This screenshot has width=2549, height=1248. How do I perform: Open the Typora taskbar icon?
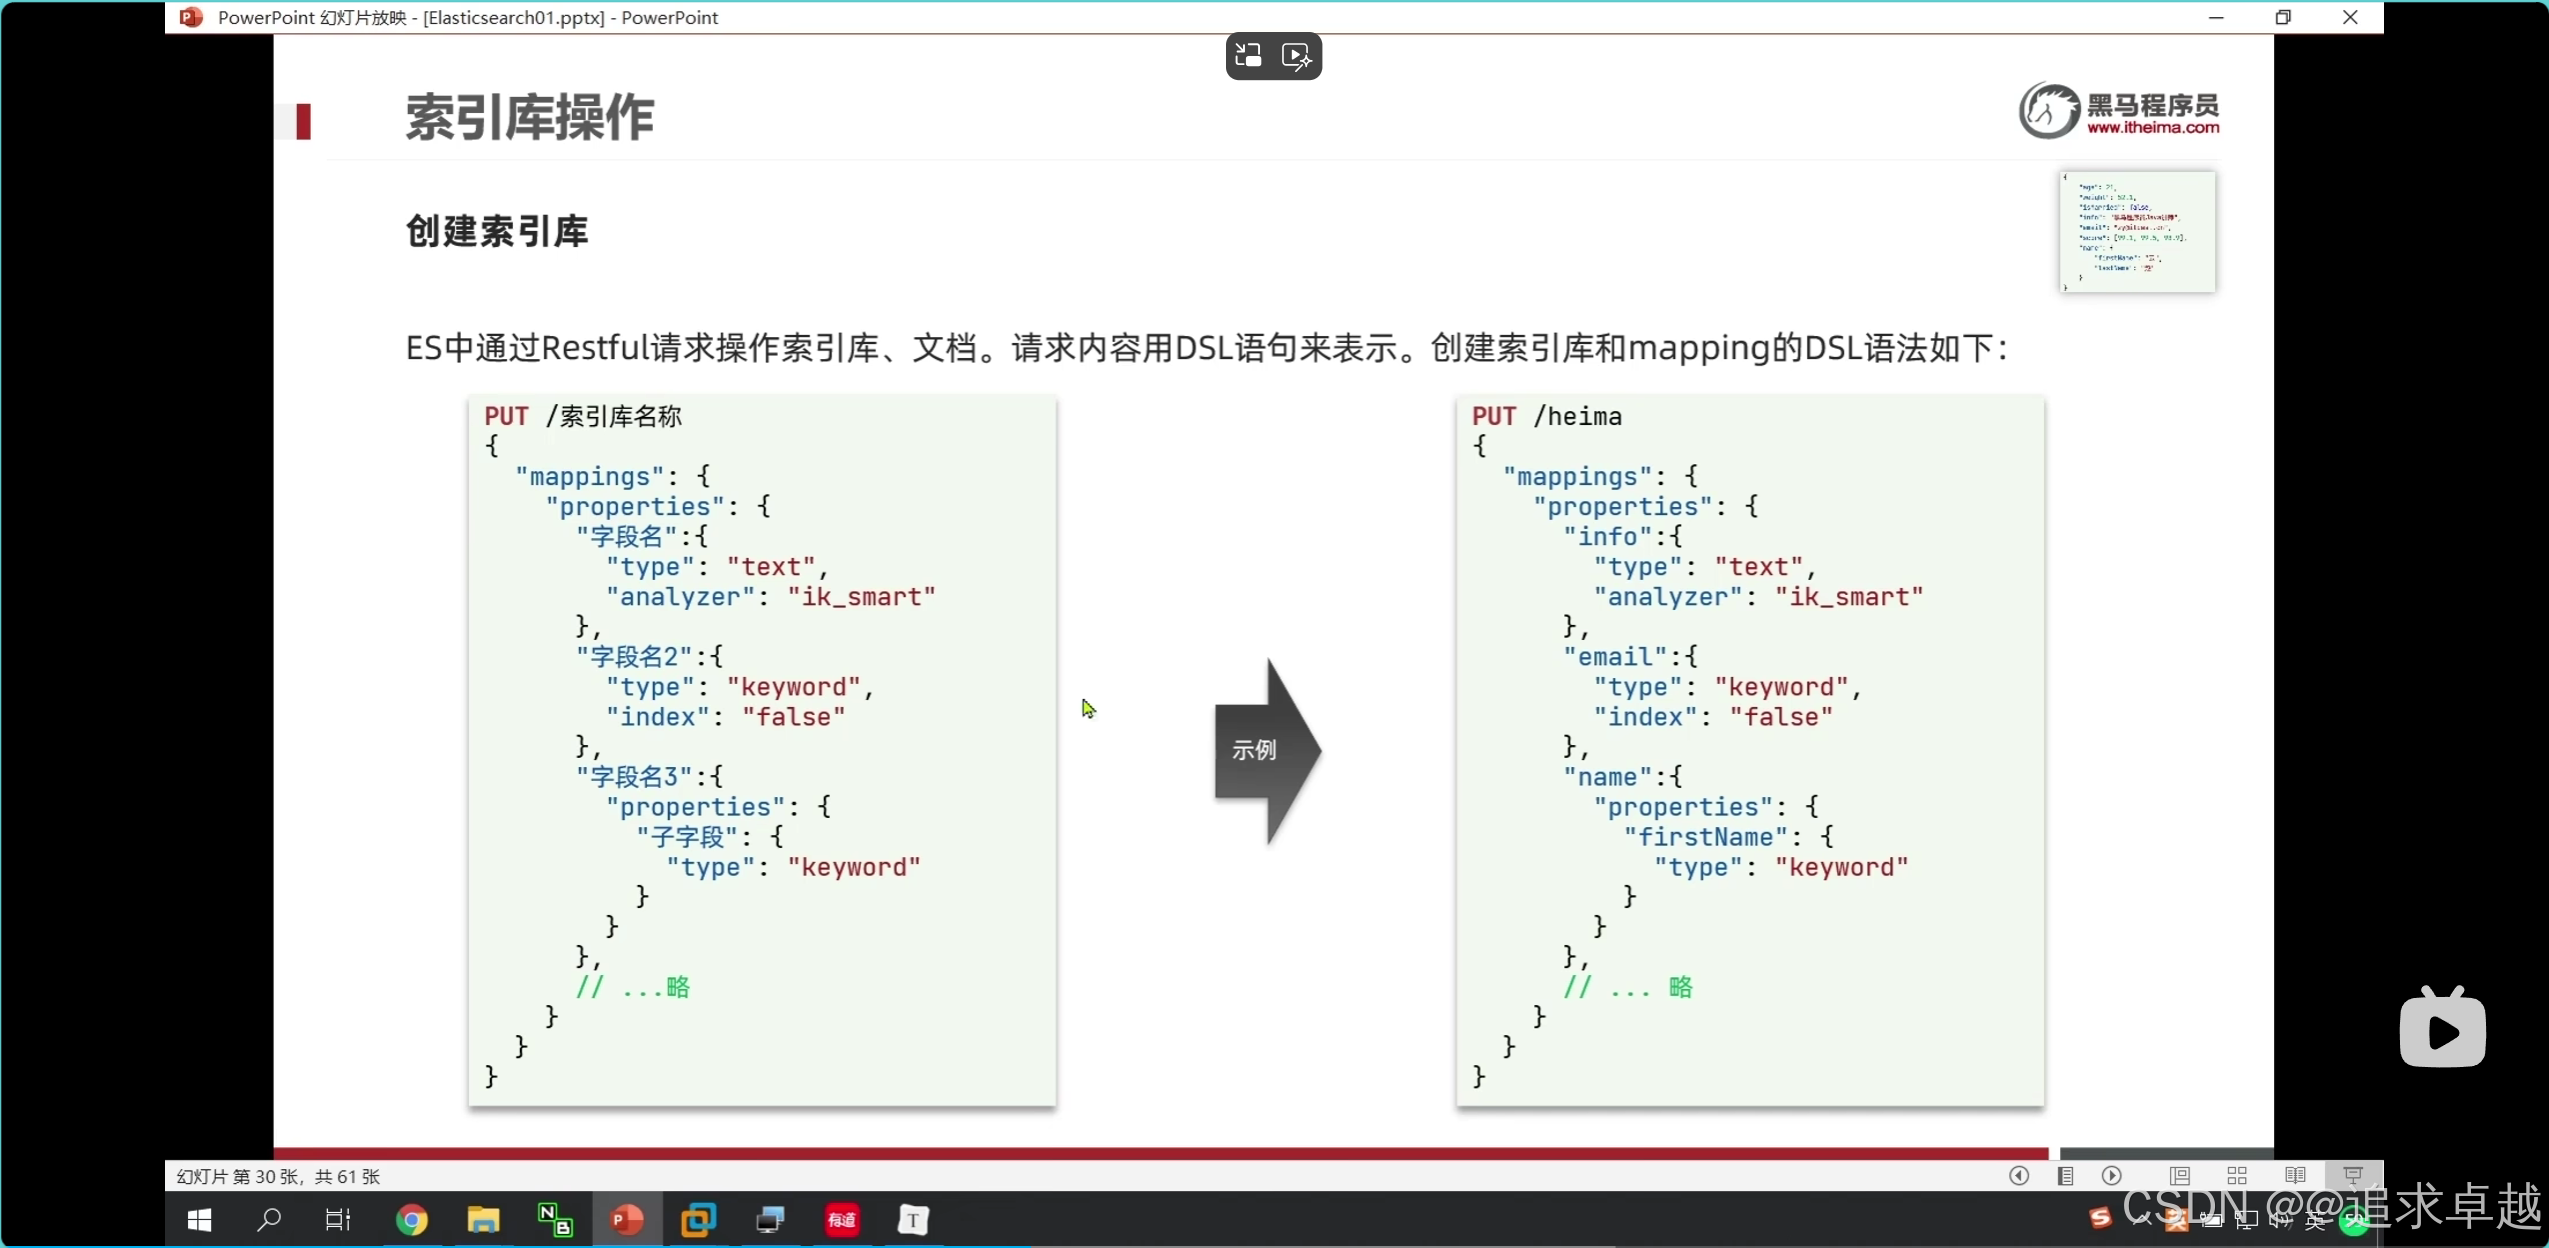tap(913, 1220)
